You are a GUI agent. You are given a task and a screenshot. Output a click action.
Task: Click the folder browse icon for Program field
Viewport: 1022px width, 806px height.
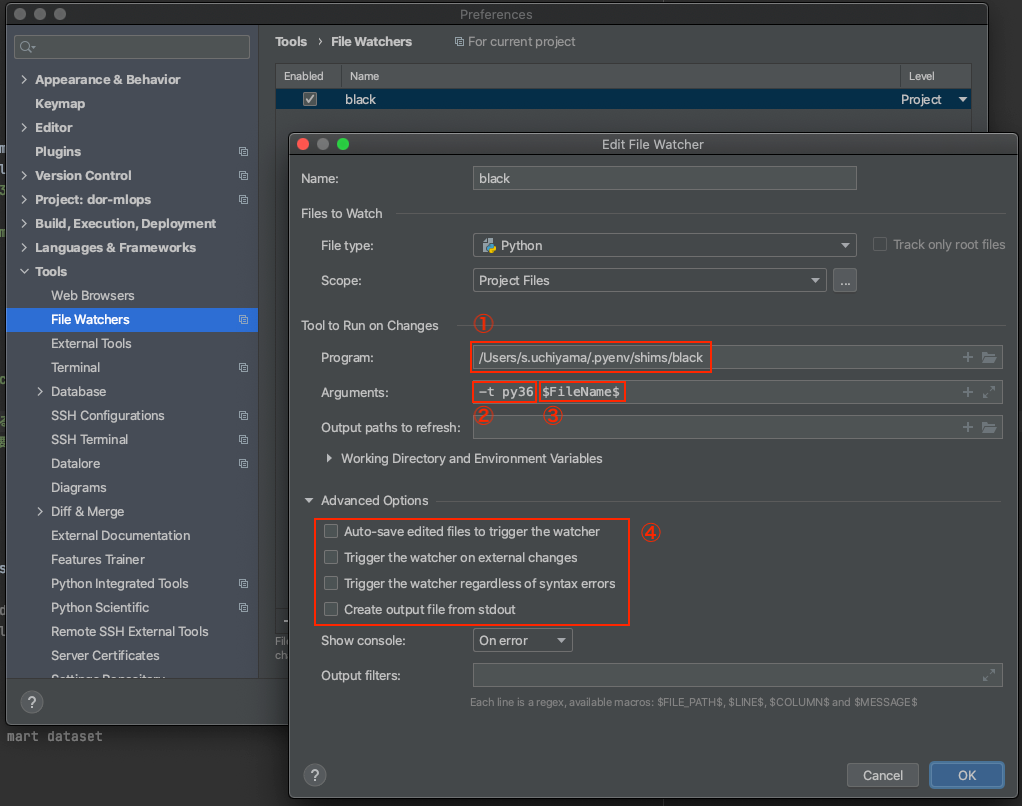pos(989,357)
